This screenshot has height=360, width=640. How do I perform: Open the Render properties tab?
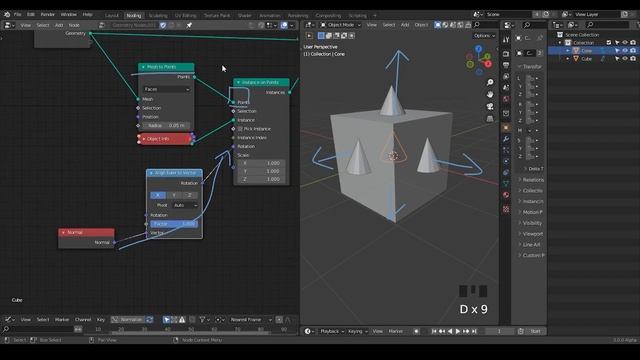coord(506,53)
